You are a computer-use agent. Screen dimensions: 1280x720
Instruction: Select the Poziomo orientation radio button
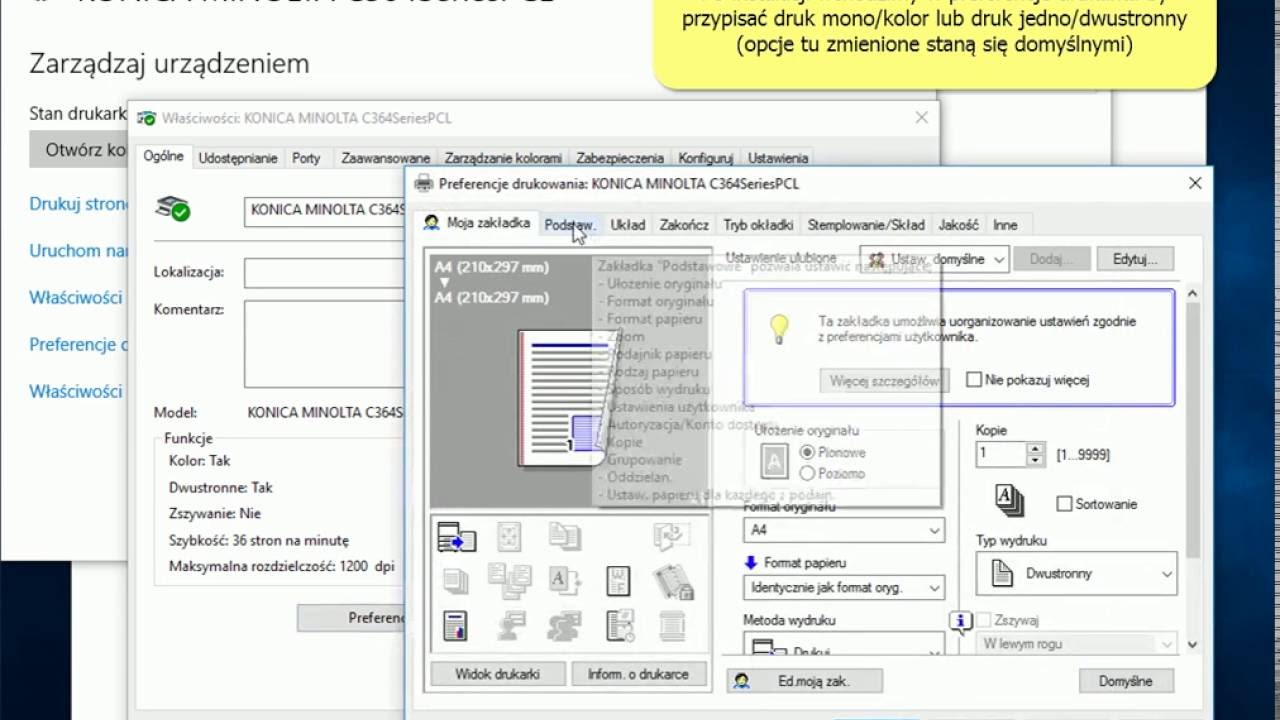pyautogui.click(x=808, y=473)
